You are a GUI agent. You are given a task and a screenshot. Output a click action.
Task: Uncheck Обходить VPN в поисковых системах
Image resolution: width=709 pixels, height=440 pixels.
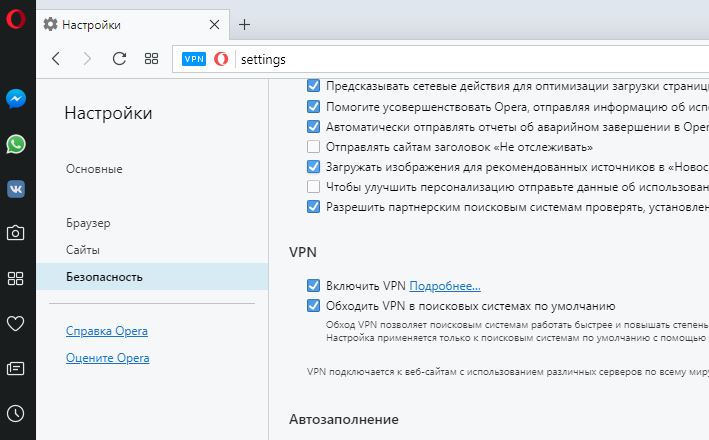pyautogui.click(x=313, y=306)
